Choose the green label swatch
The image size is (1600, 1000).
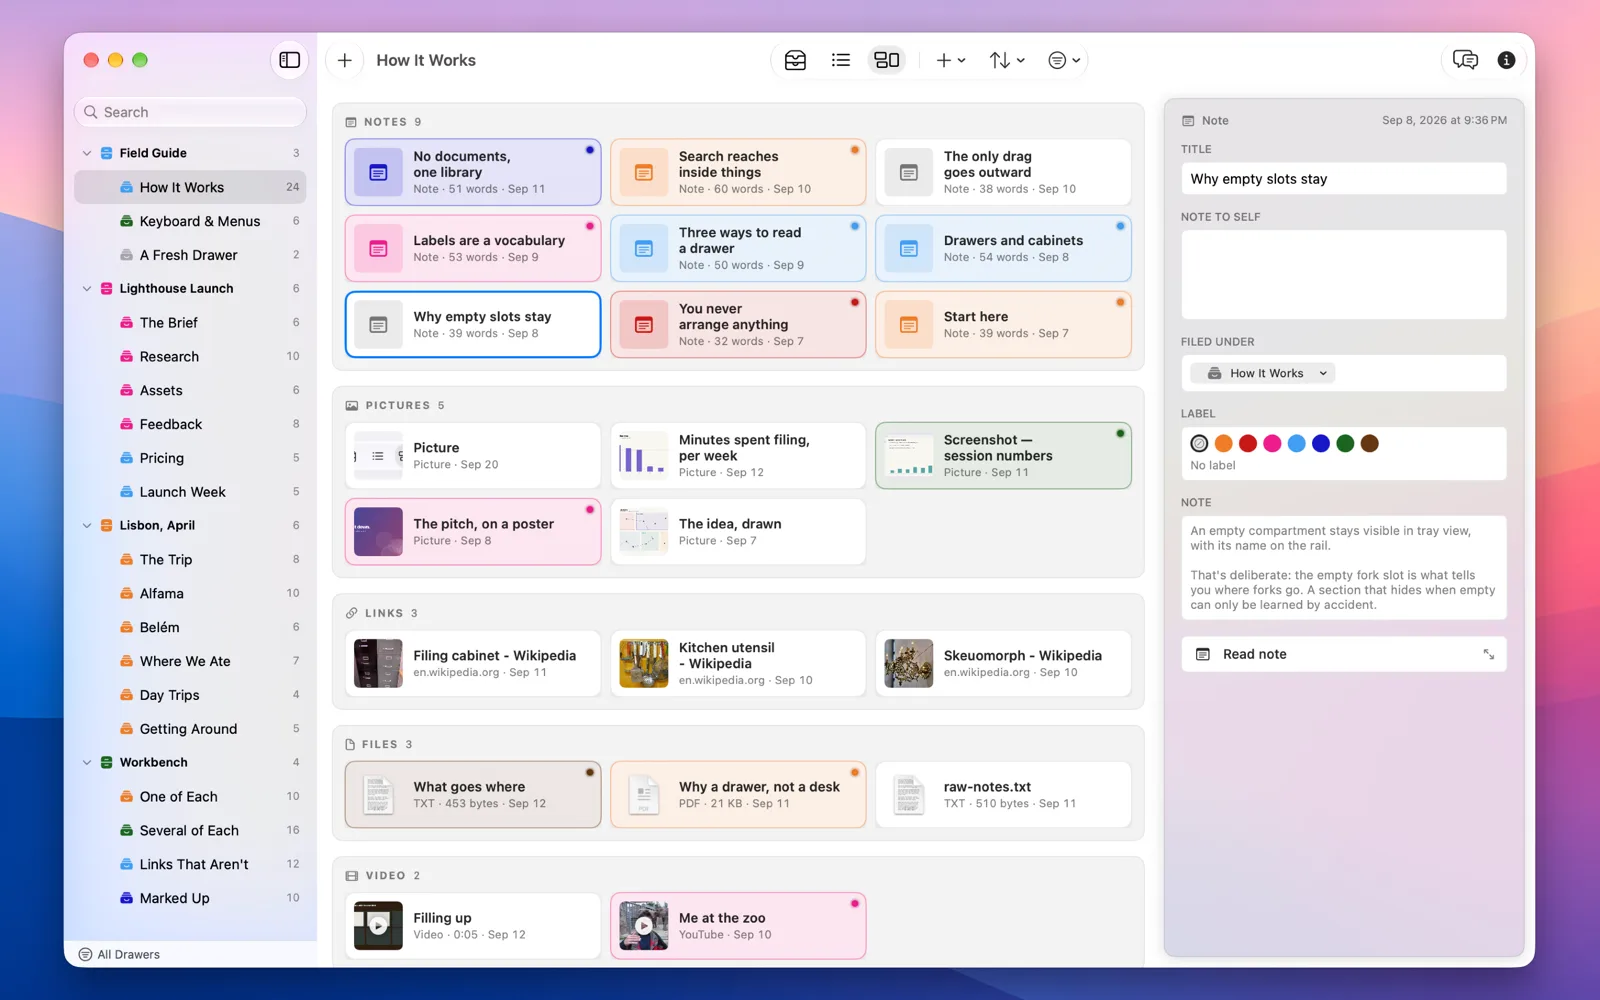point(1345,443)
